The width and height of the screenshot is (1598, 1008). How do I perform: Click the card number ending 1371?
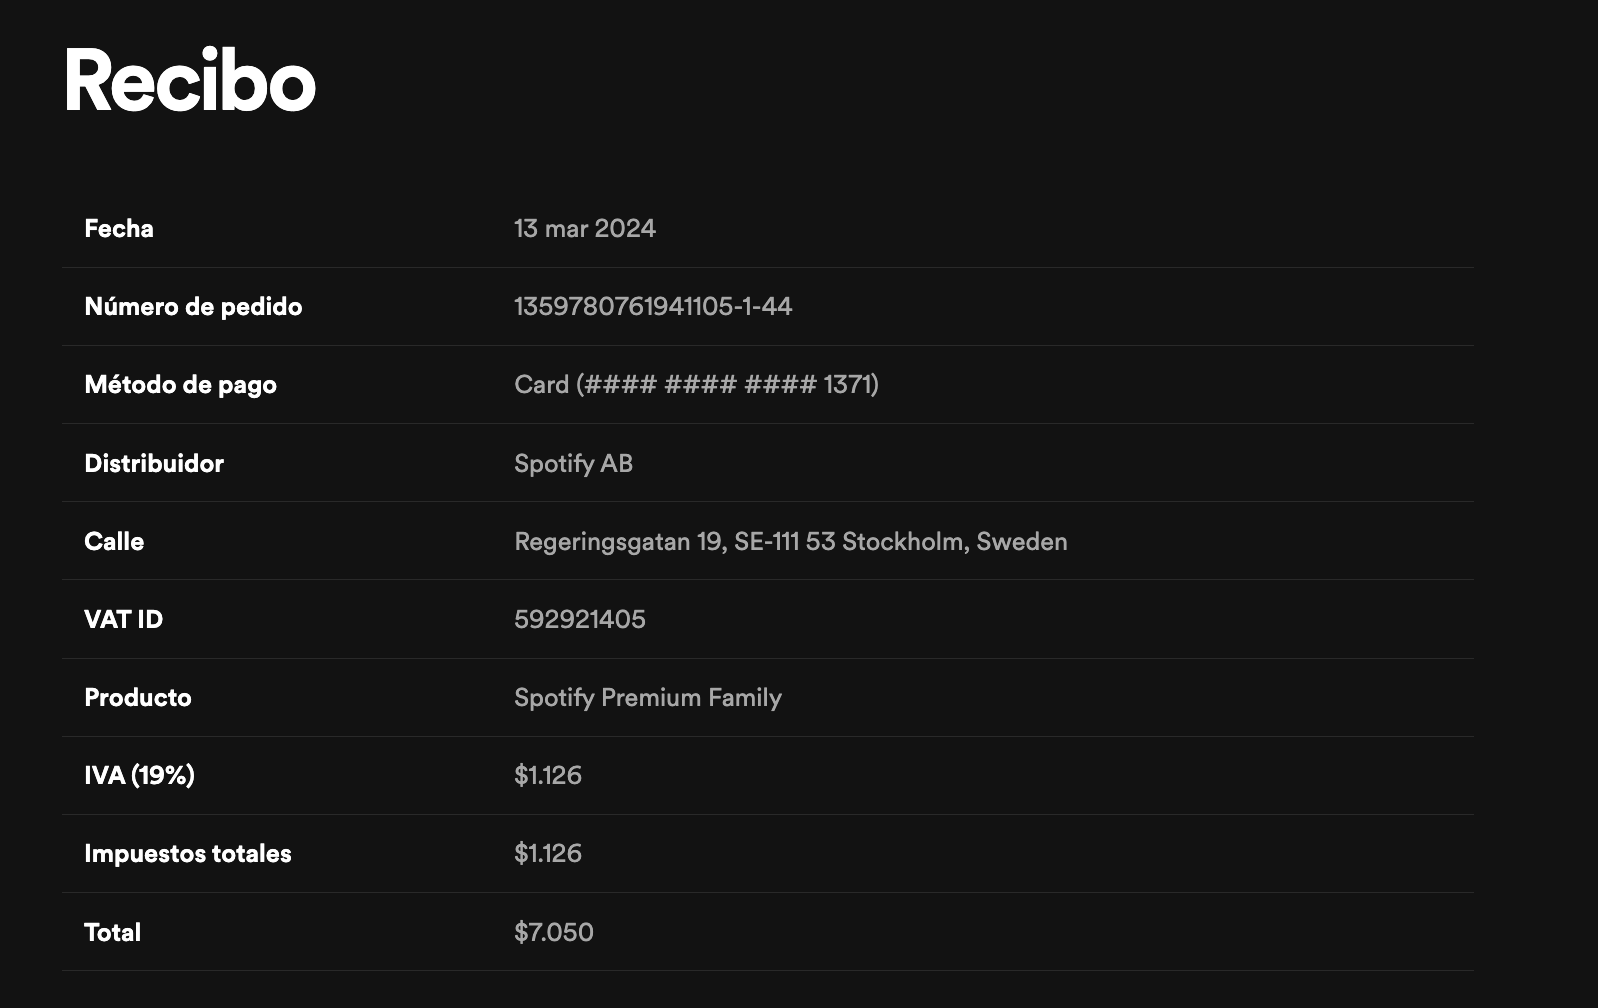point(696,385)
